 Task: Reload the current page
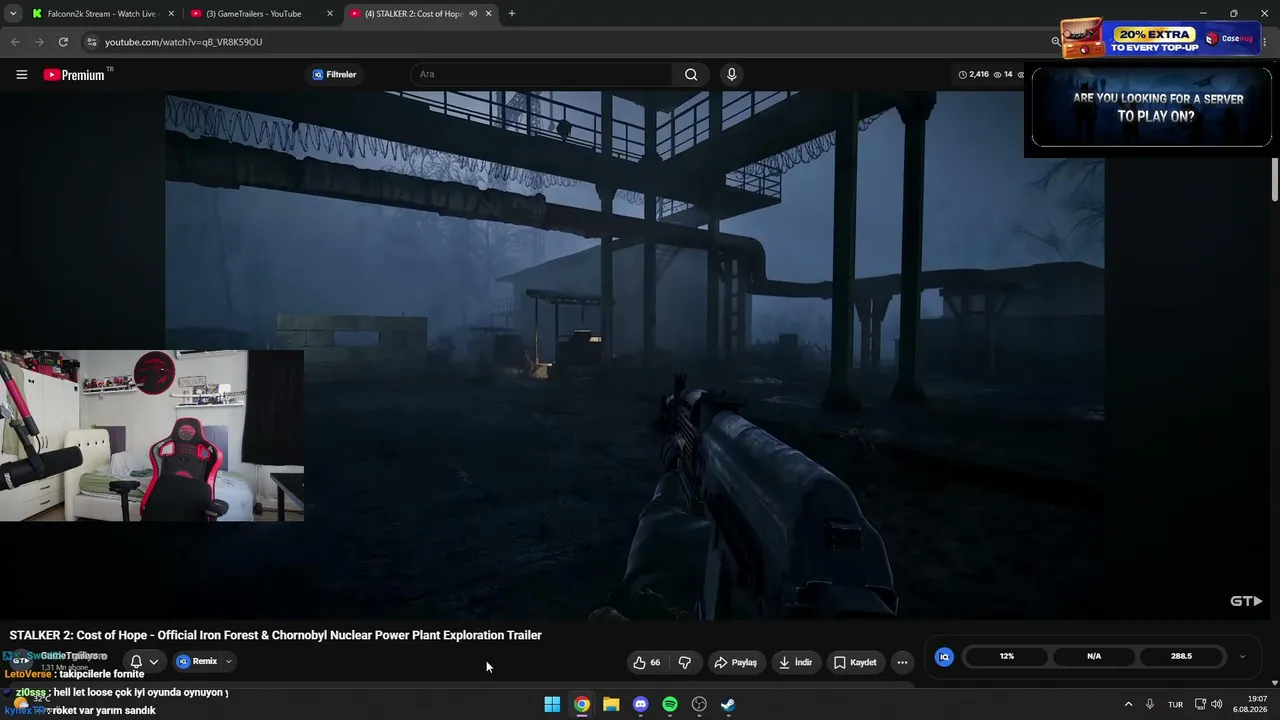(63, 42)
